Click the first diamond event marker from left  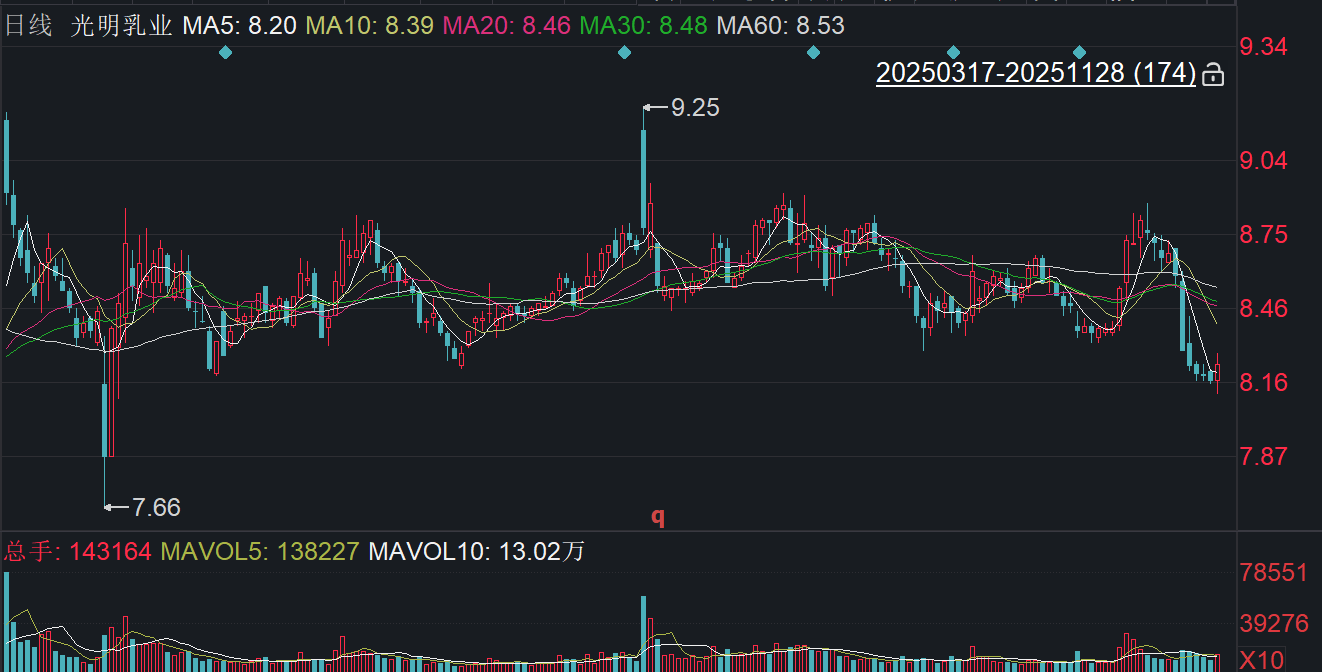[225, 52]
